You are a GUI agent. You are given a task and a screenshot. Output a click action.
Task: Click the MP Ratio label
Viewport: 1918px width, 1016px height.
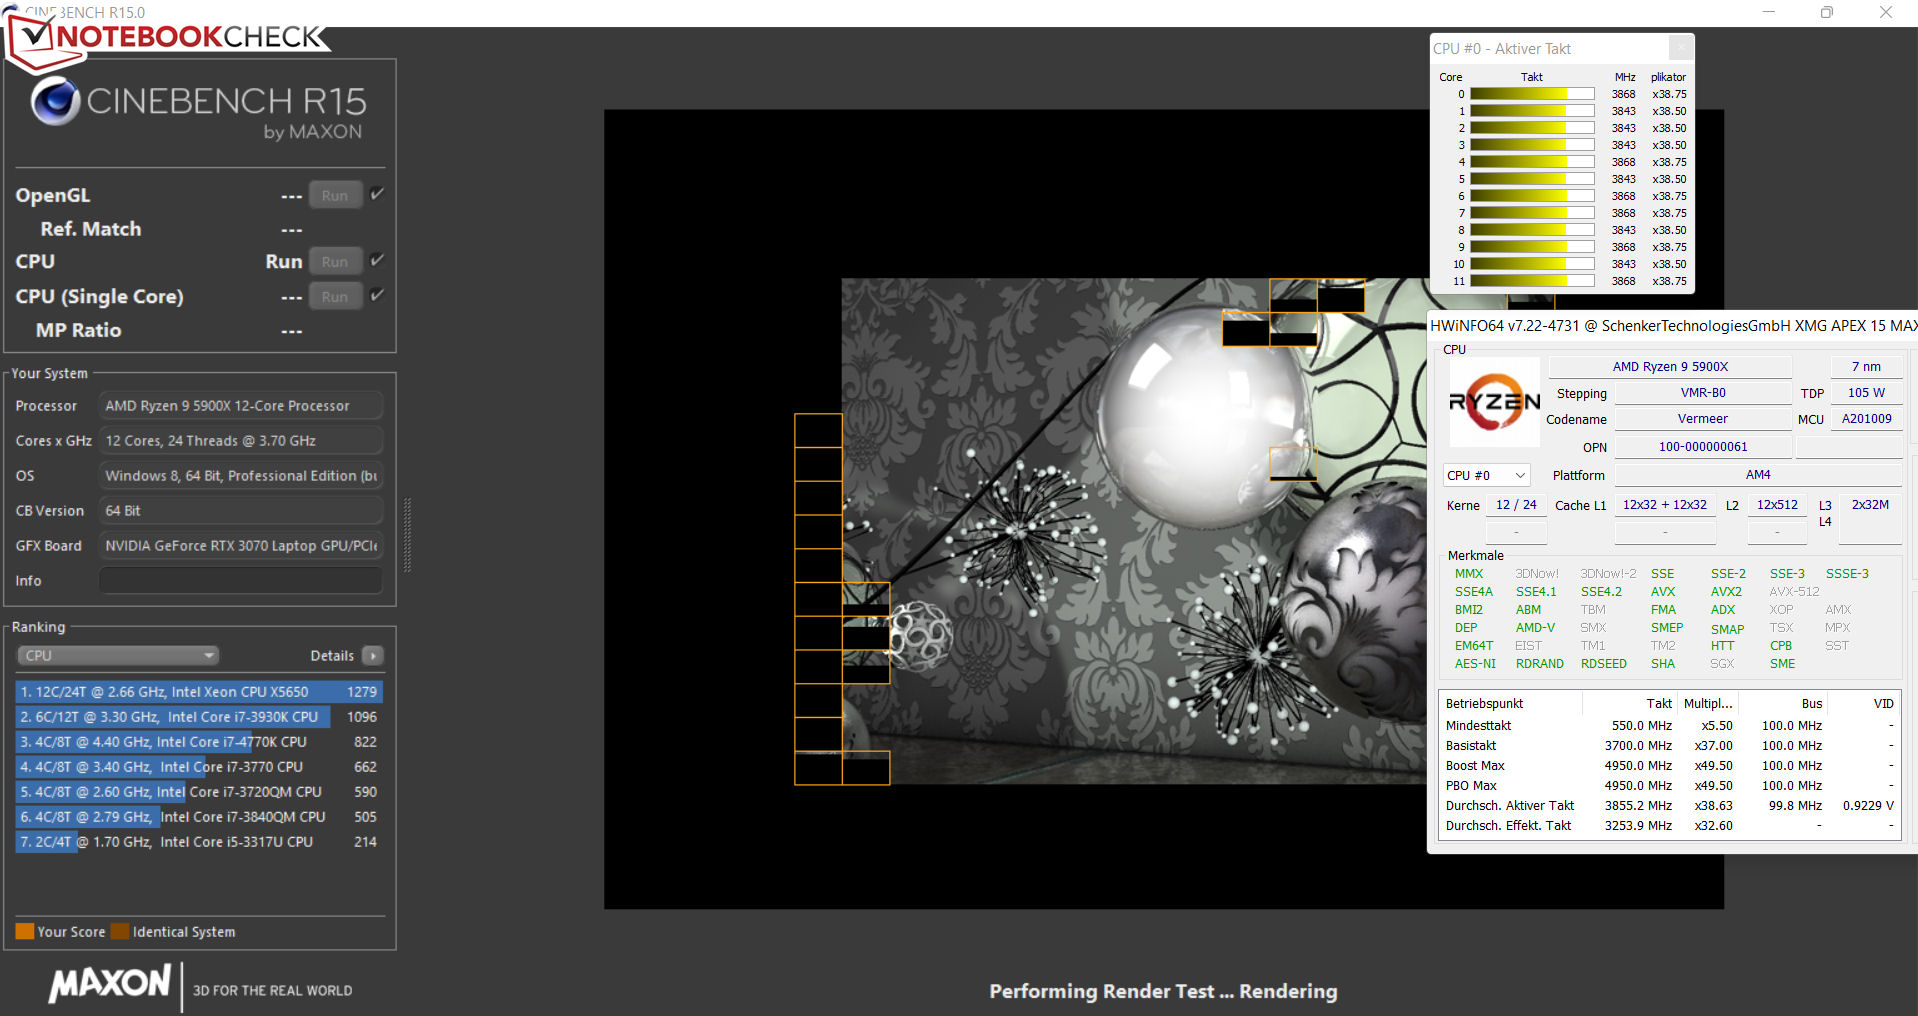(78, 330)
